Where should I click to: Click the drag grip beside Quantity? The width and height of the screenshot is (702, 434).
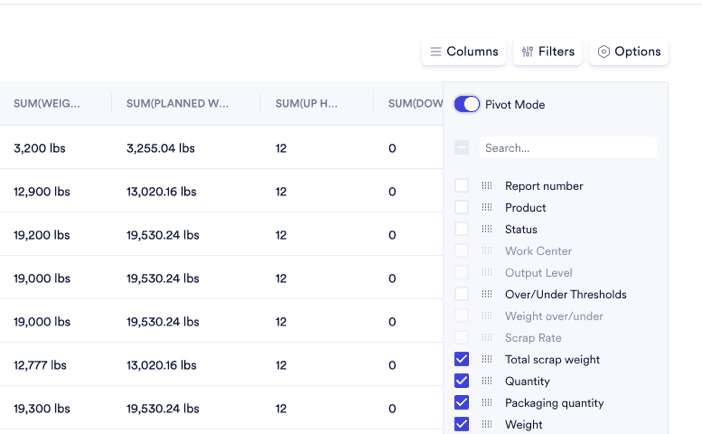tap(487, 381)
